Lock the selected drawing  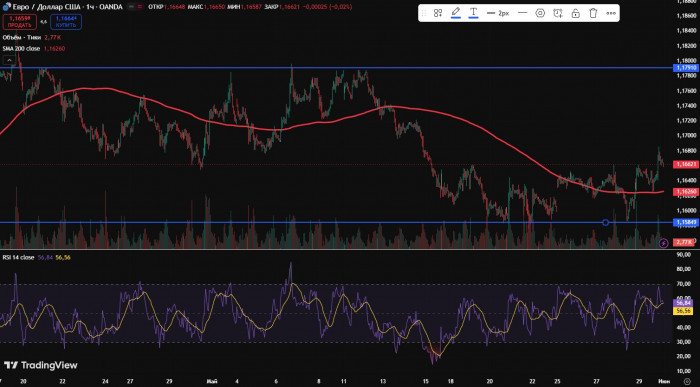[575, 13]
